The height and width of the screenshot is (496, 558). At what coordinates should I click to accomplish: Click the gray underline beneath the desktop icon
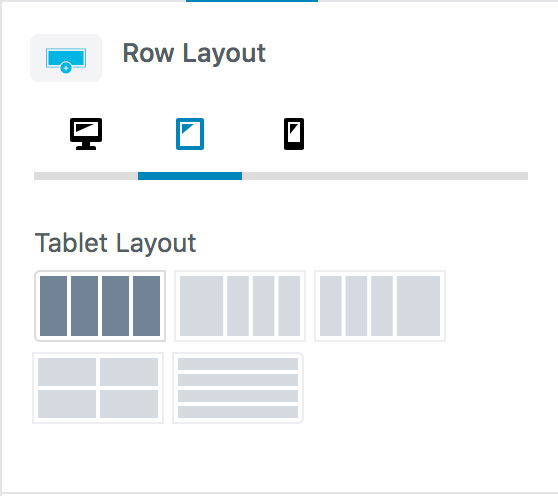[x=86, y=176]
